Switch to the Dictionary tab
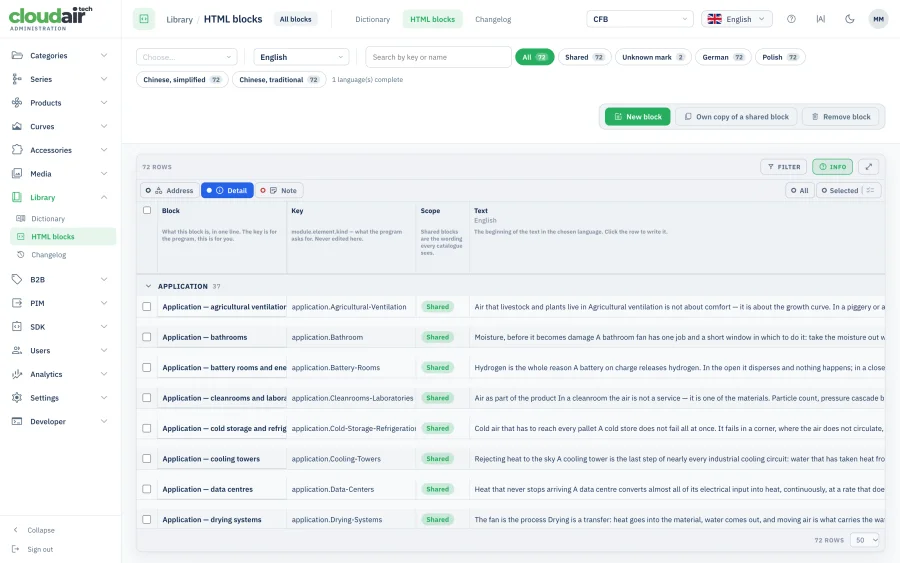The image size is (900, 563). [x=373, y=20]
